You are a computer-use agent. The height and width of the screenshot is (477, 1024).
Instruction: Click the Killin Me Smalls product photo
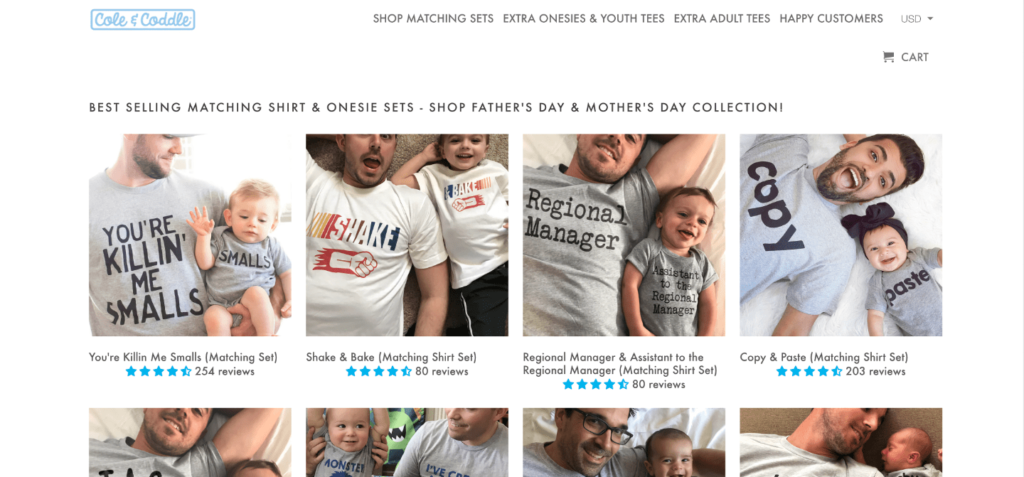tap(190, 235)
